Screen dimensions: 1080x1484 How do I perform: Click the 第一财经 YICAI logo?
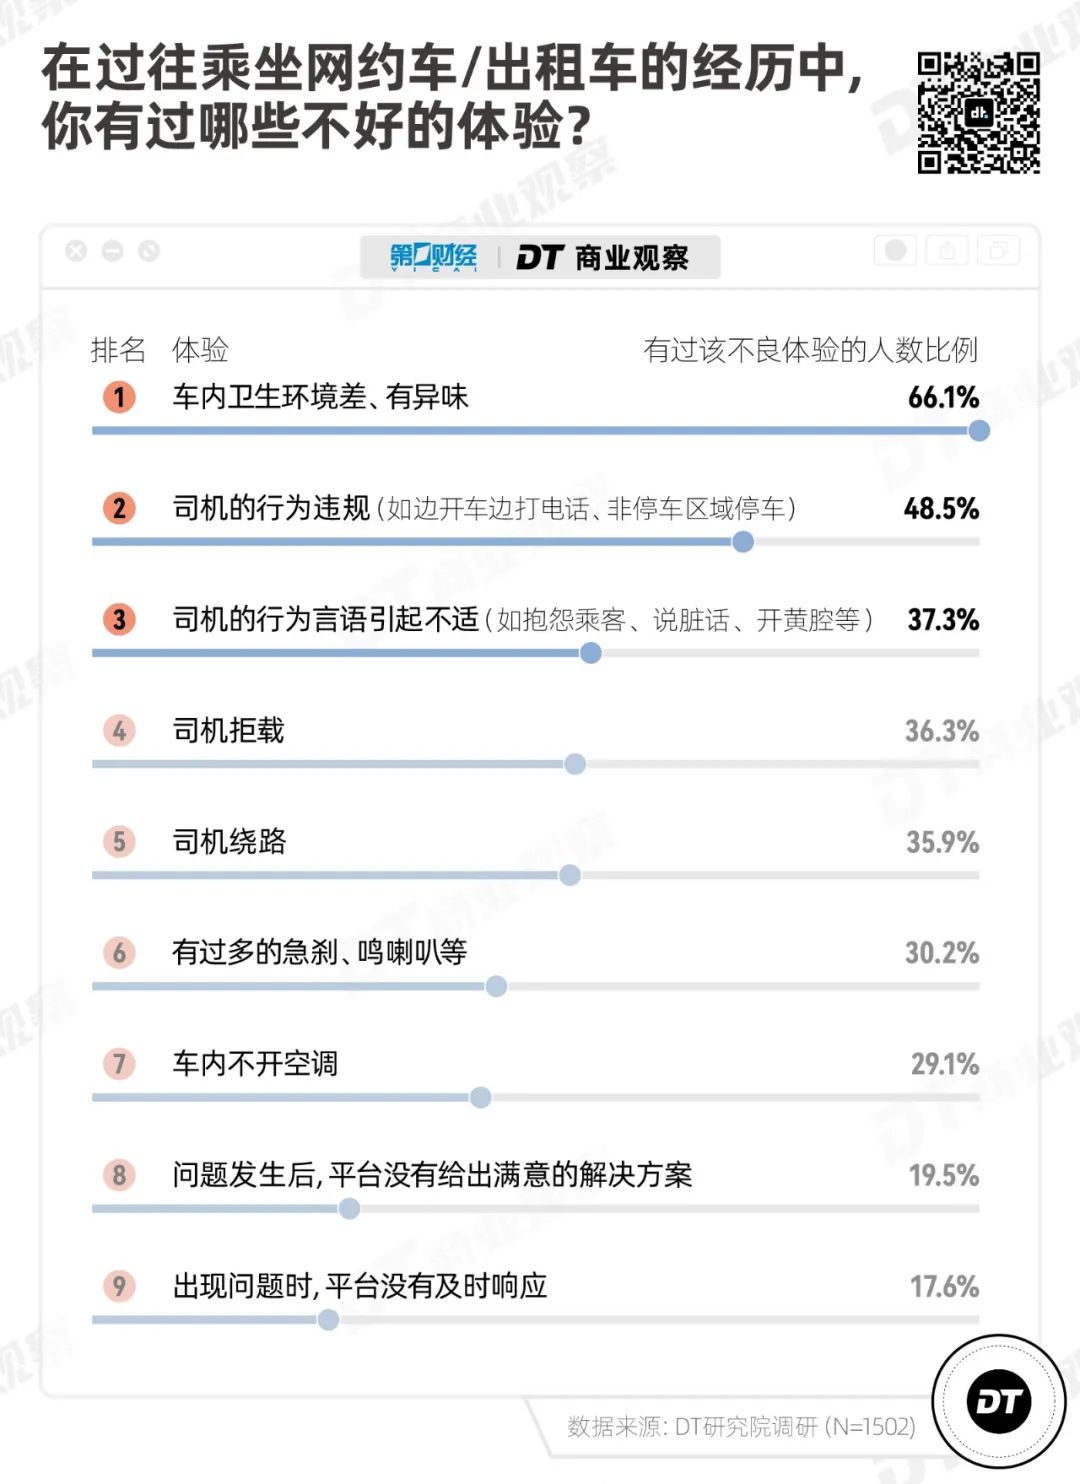point(433,258)
